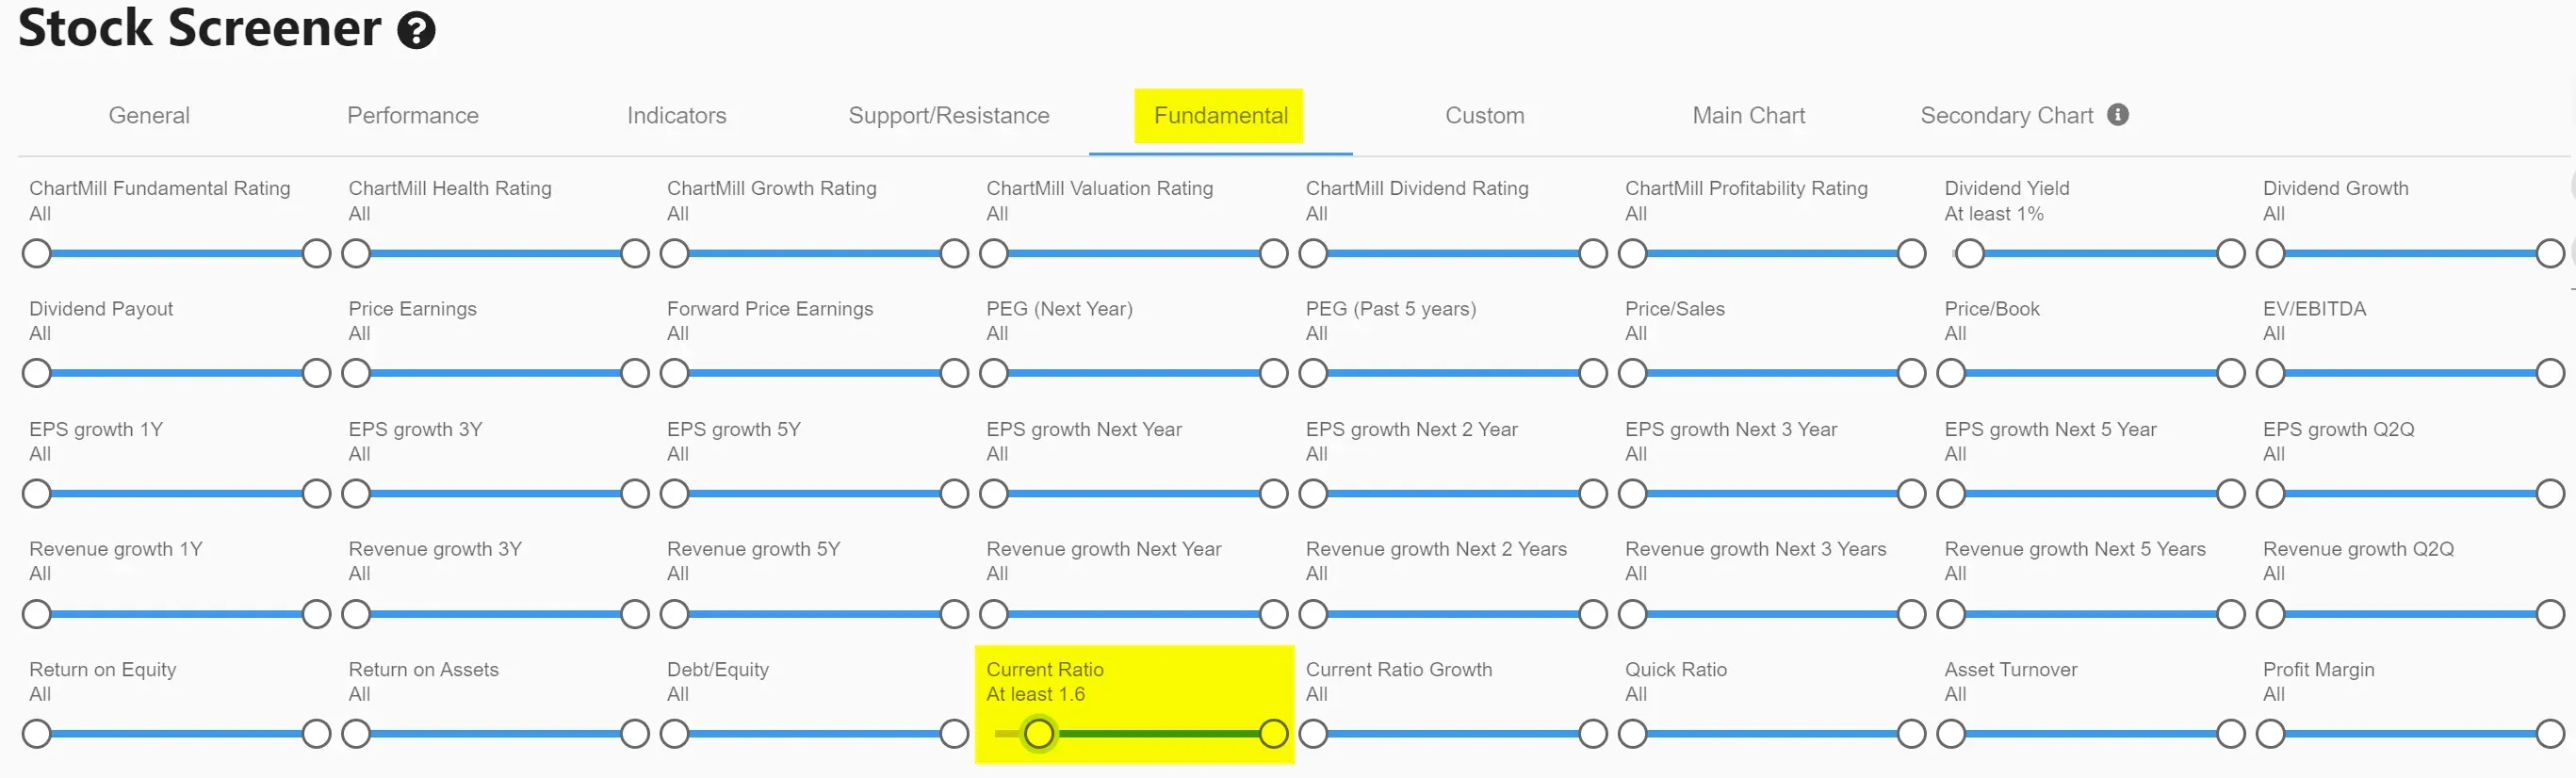The width and height of the screenshot is (2576, 778).
Task: Open the Custom tab
Action: coord(1485,116)
